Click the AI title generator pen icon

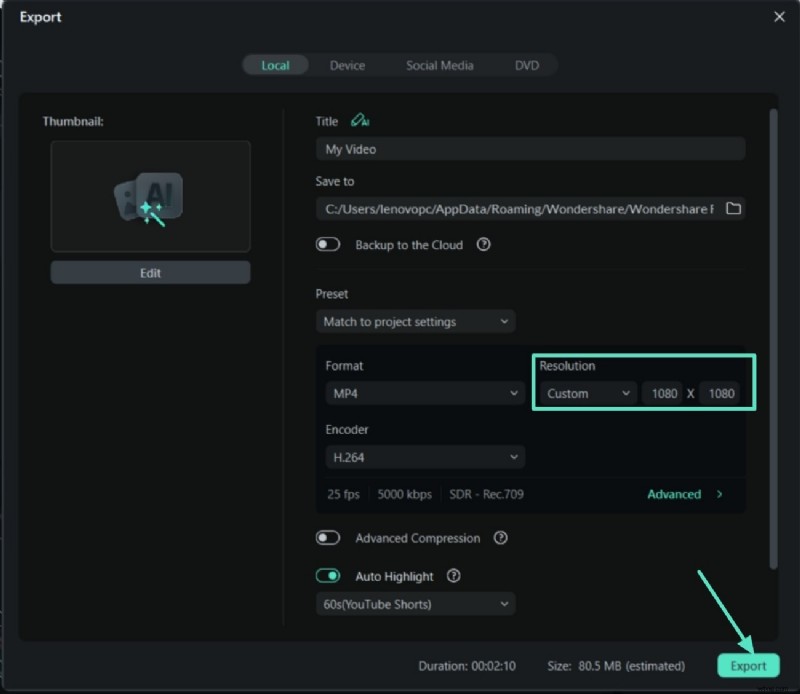360,121
